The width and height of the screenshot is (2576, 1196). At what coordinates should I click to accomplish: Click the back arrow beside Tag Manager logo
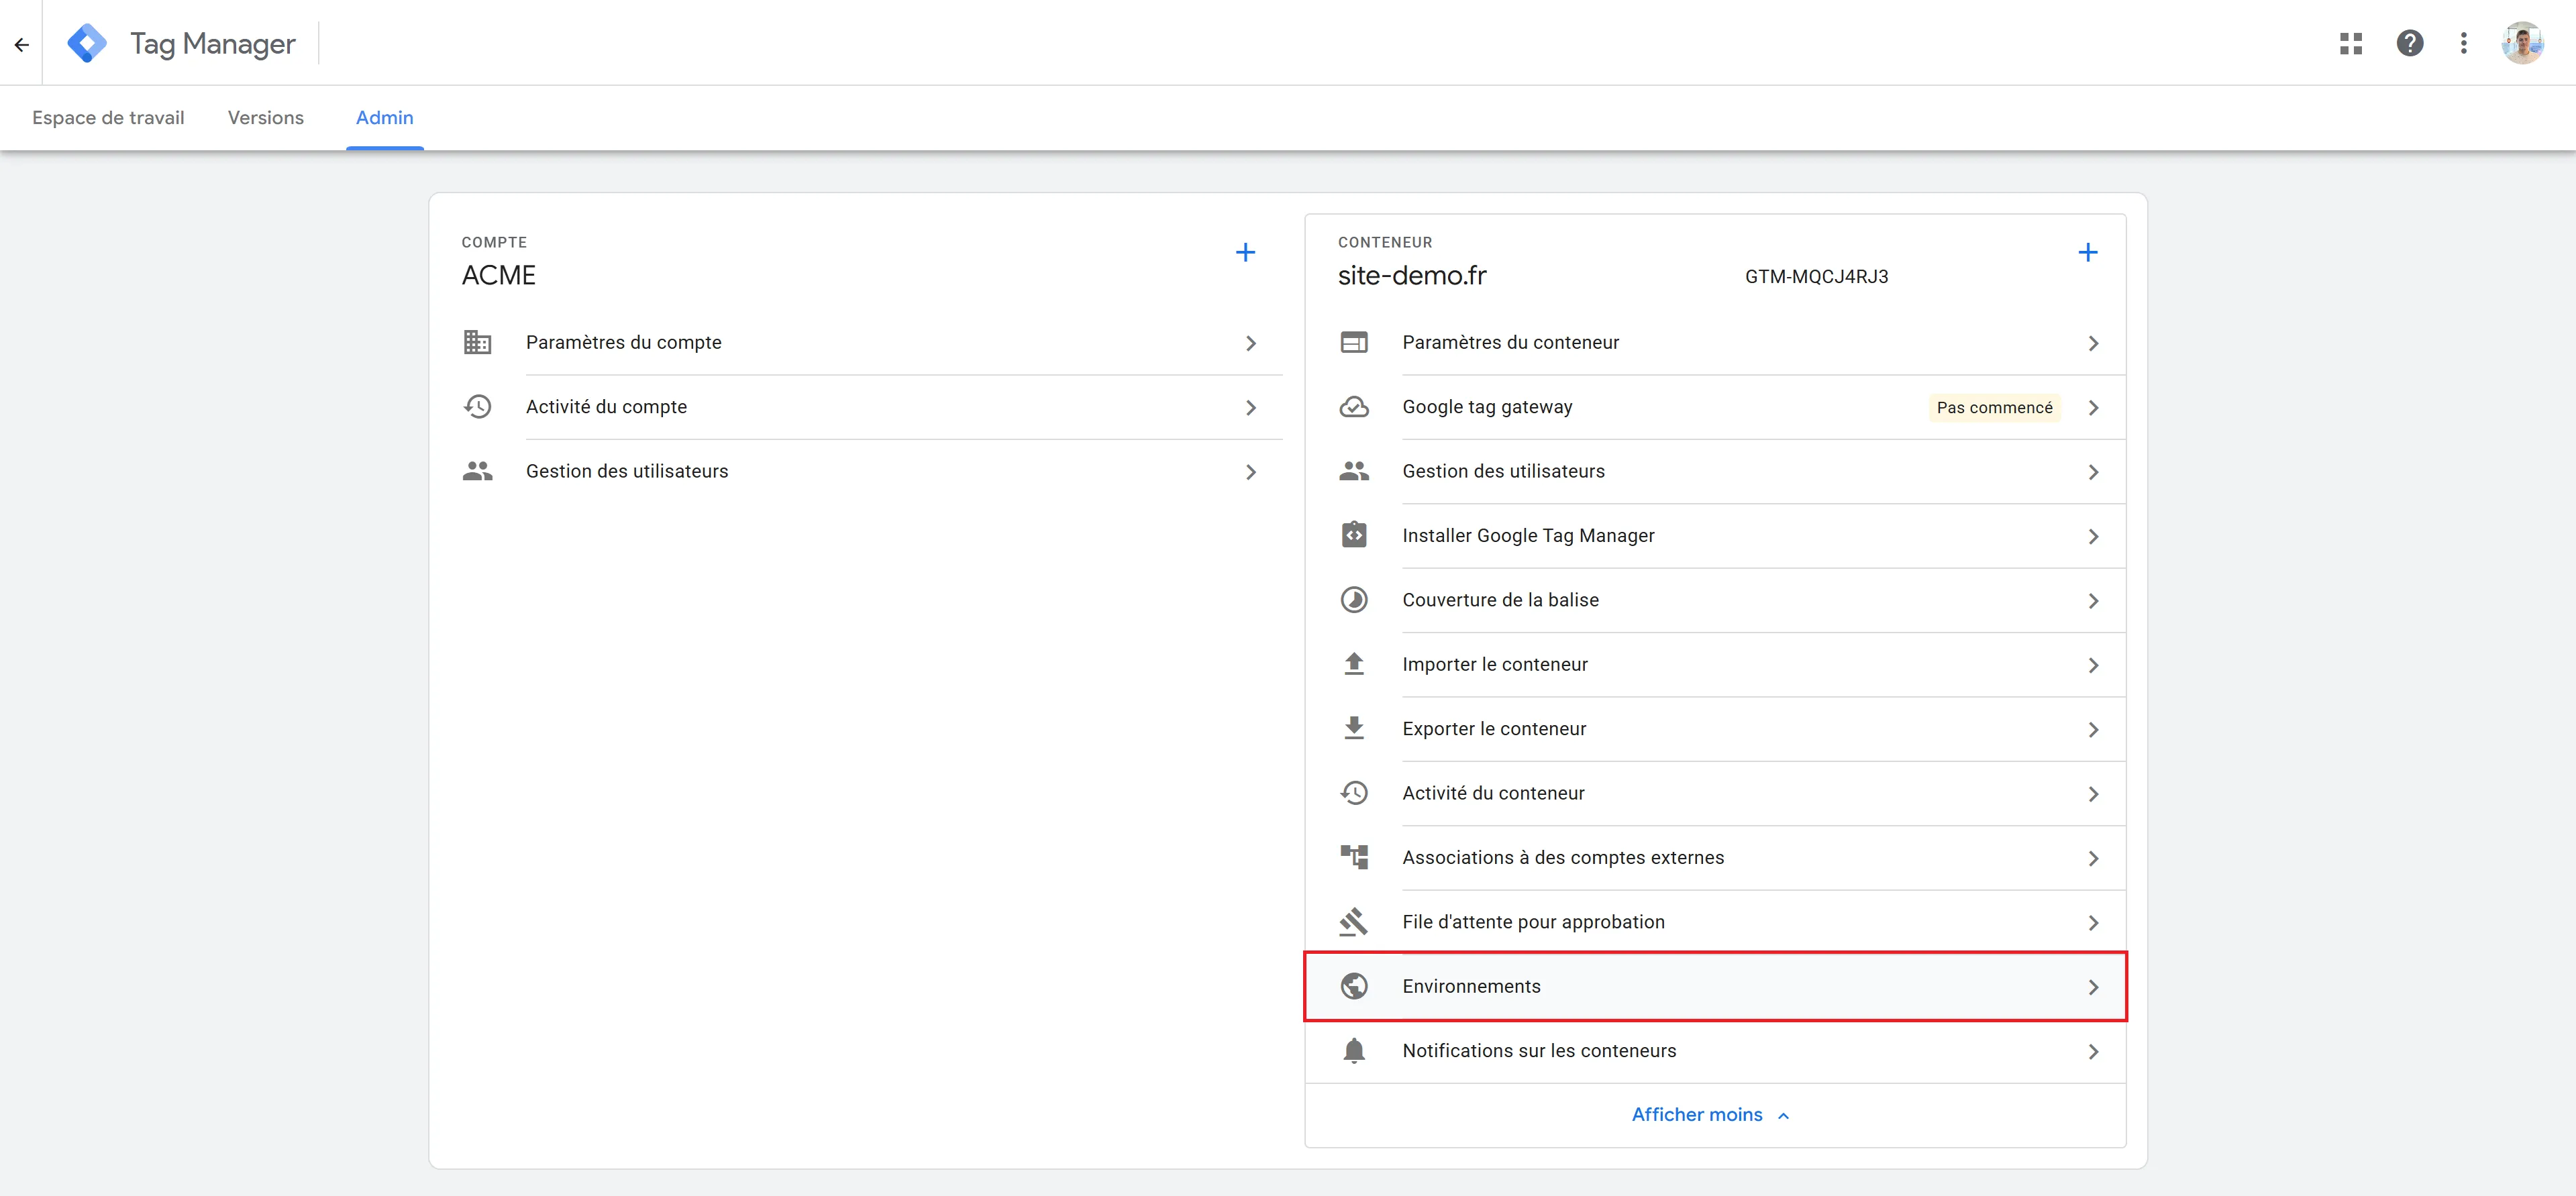[x=21, y=44]
